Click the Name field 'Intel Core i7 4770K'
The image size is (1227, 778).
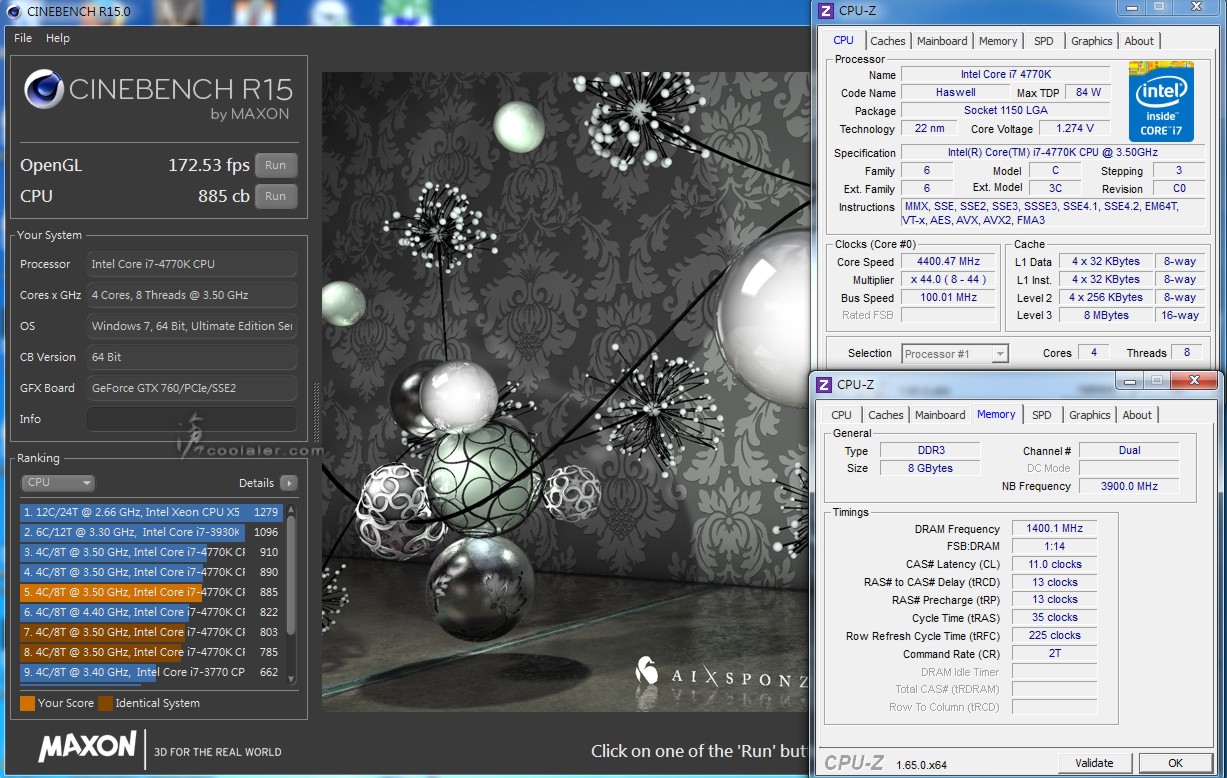coord(1005,75)
